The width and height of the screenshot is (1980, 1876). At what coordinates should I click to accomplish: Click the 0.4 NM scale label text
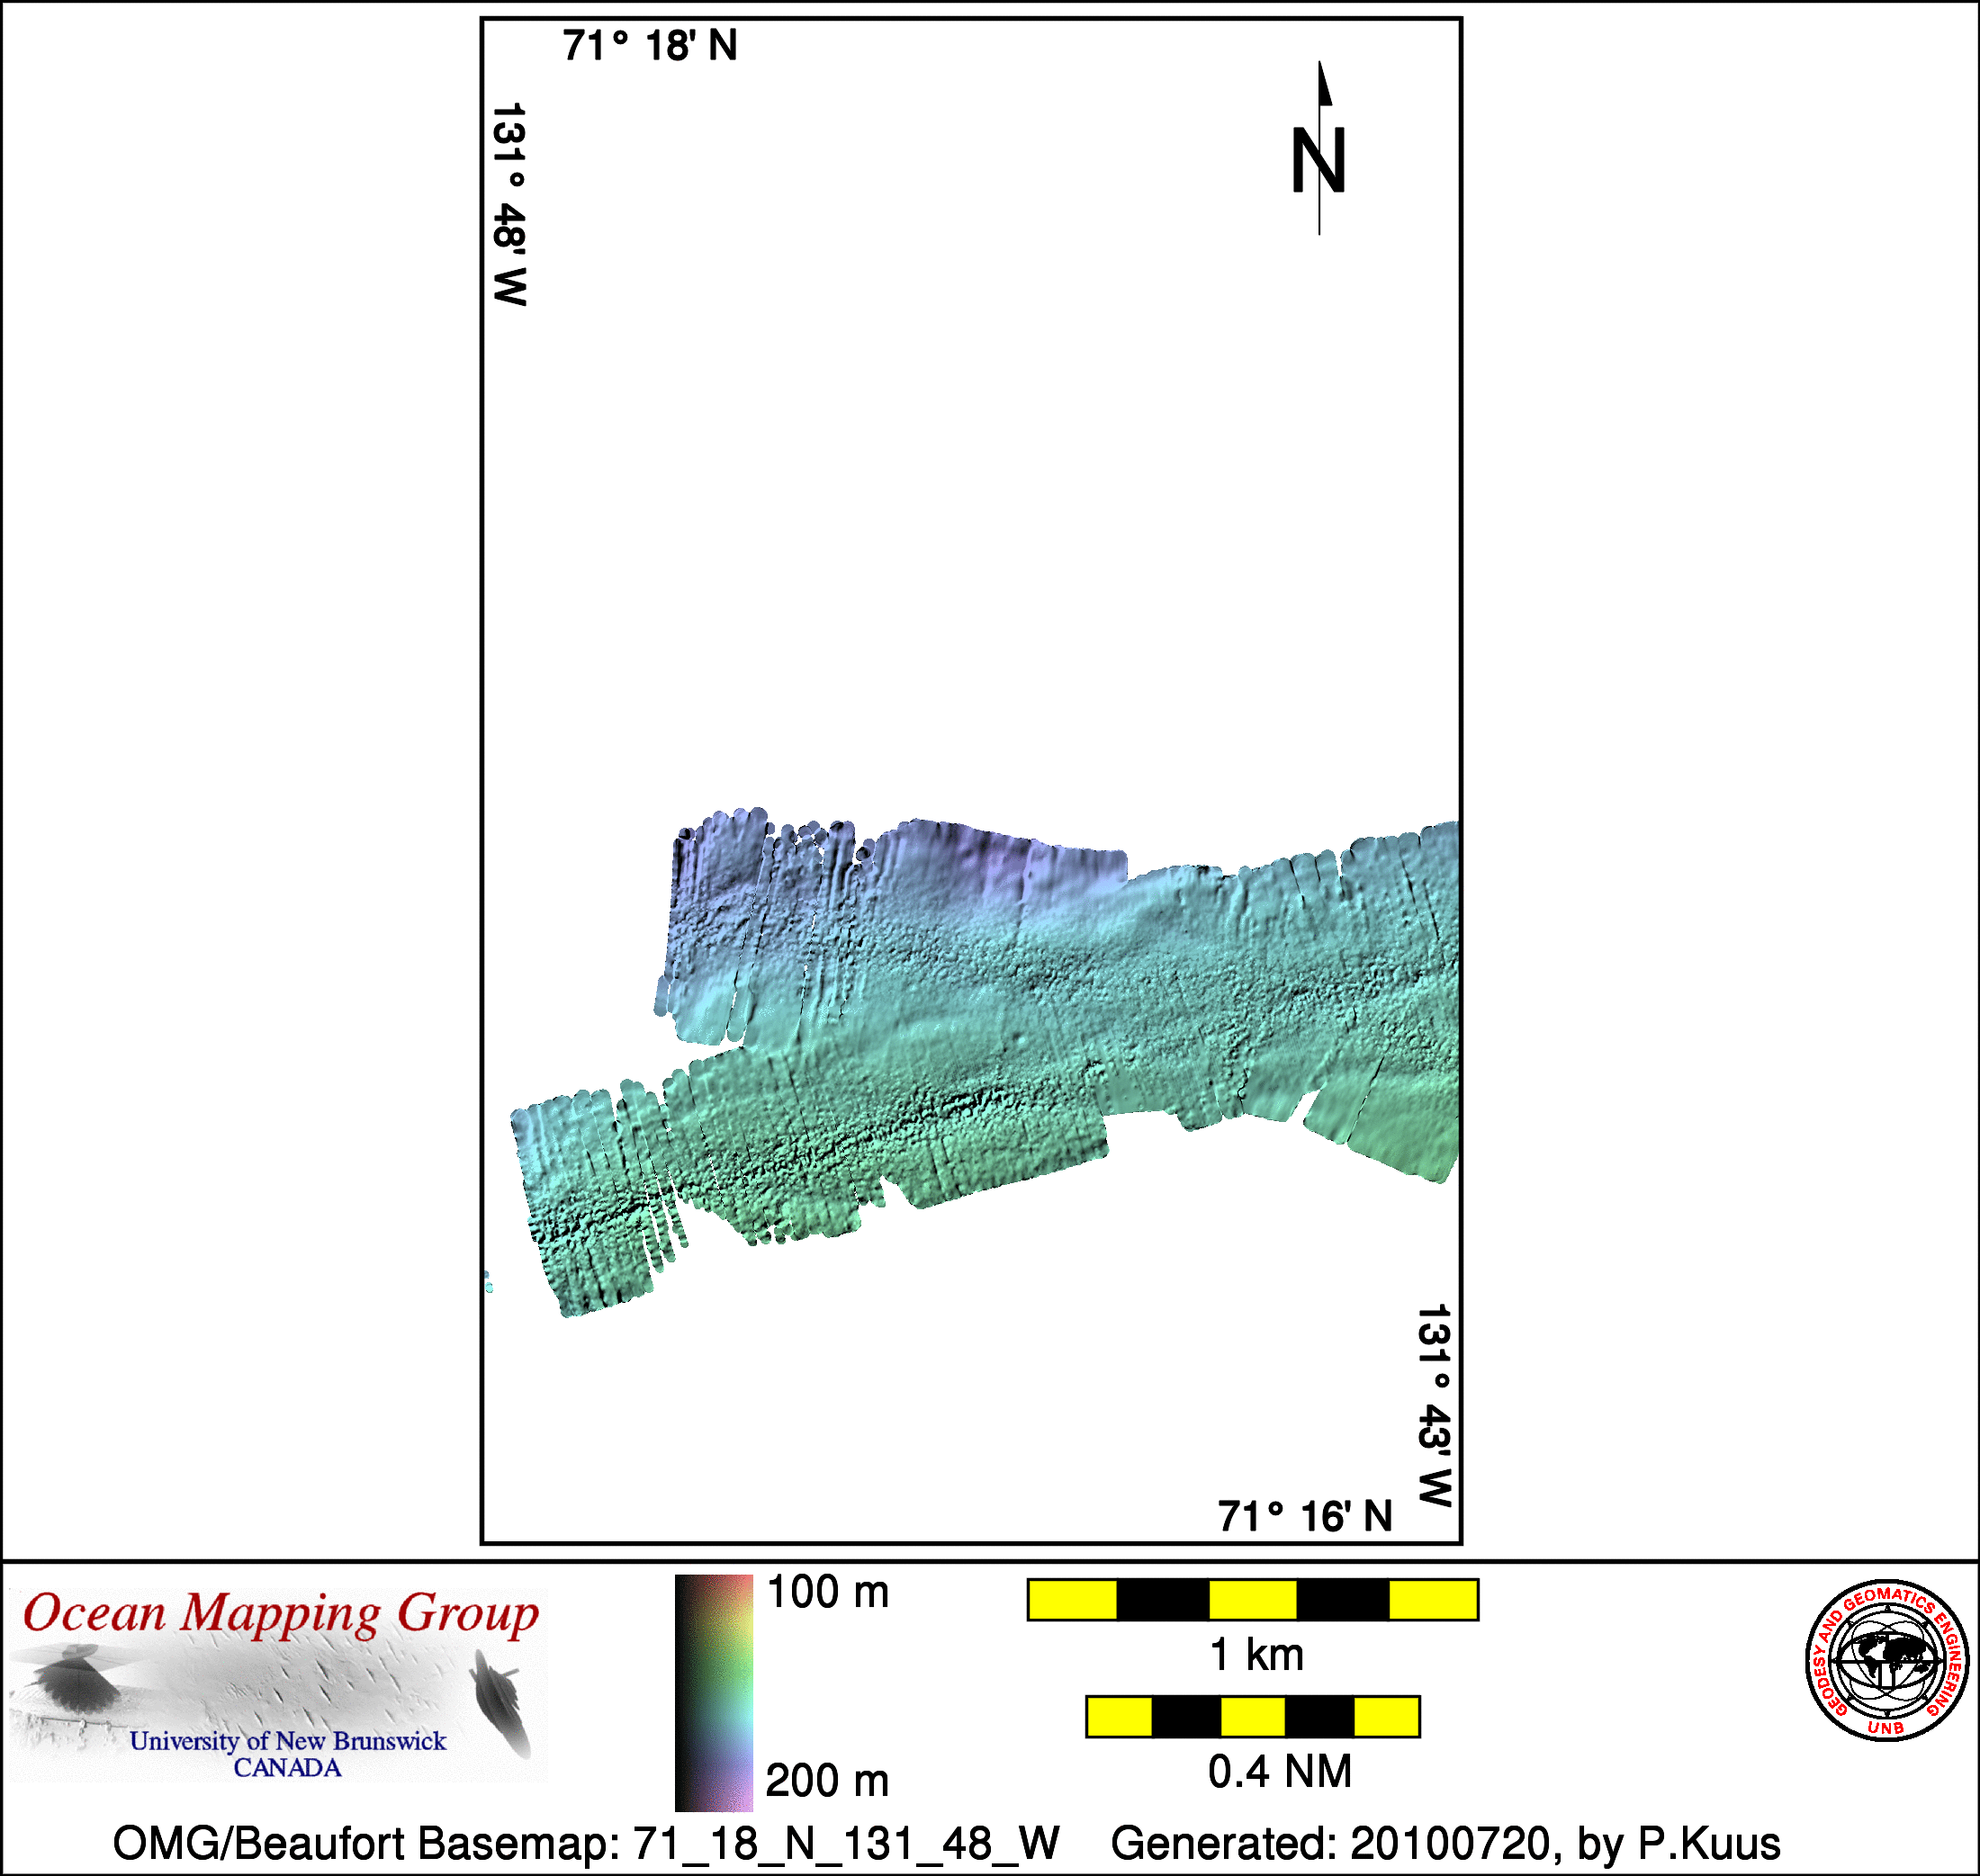[1279, 1771]
